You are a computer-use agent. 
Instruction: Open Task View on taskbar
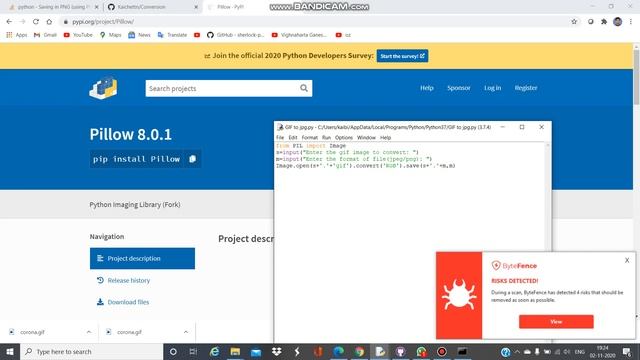(x=193, y=351)
